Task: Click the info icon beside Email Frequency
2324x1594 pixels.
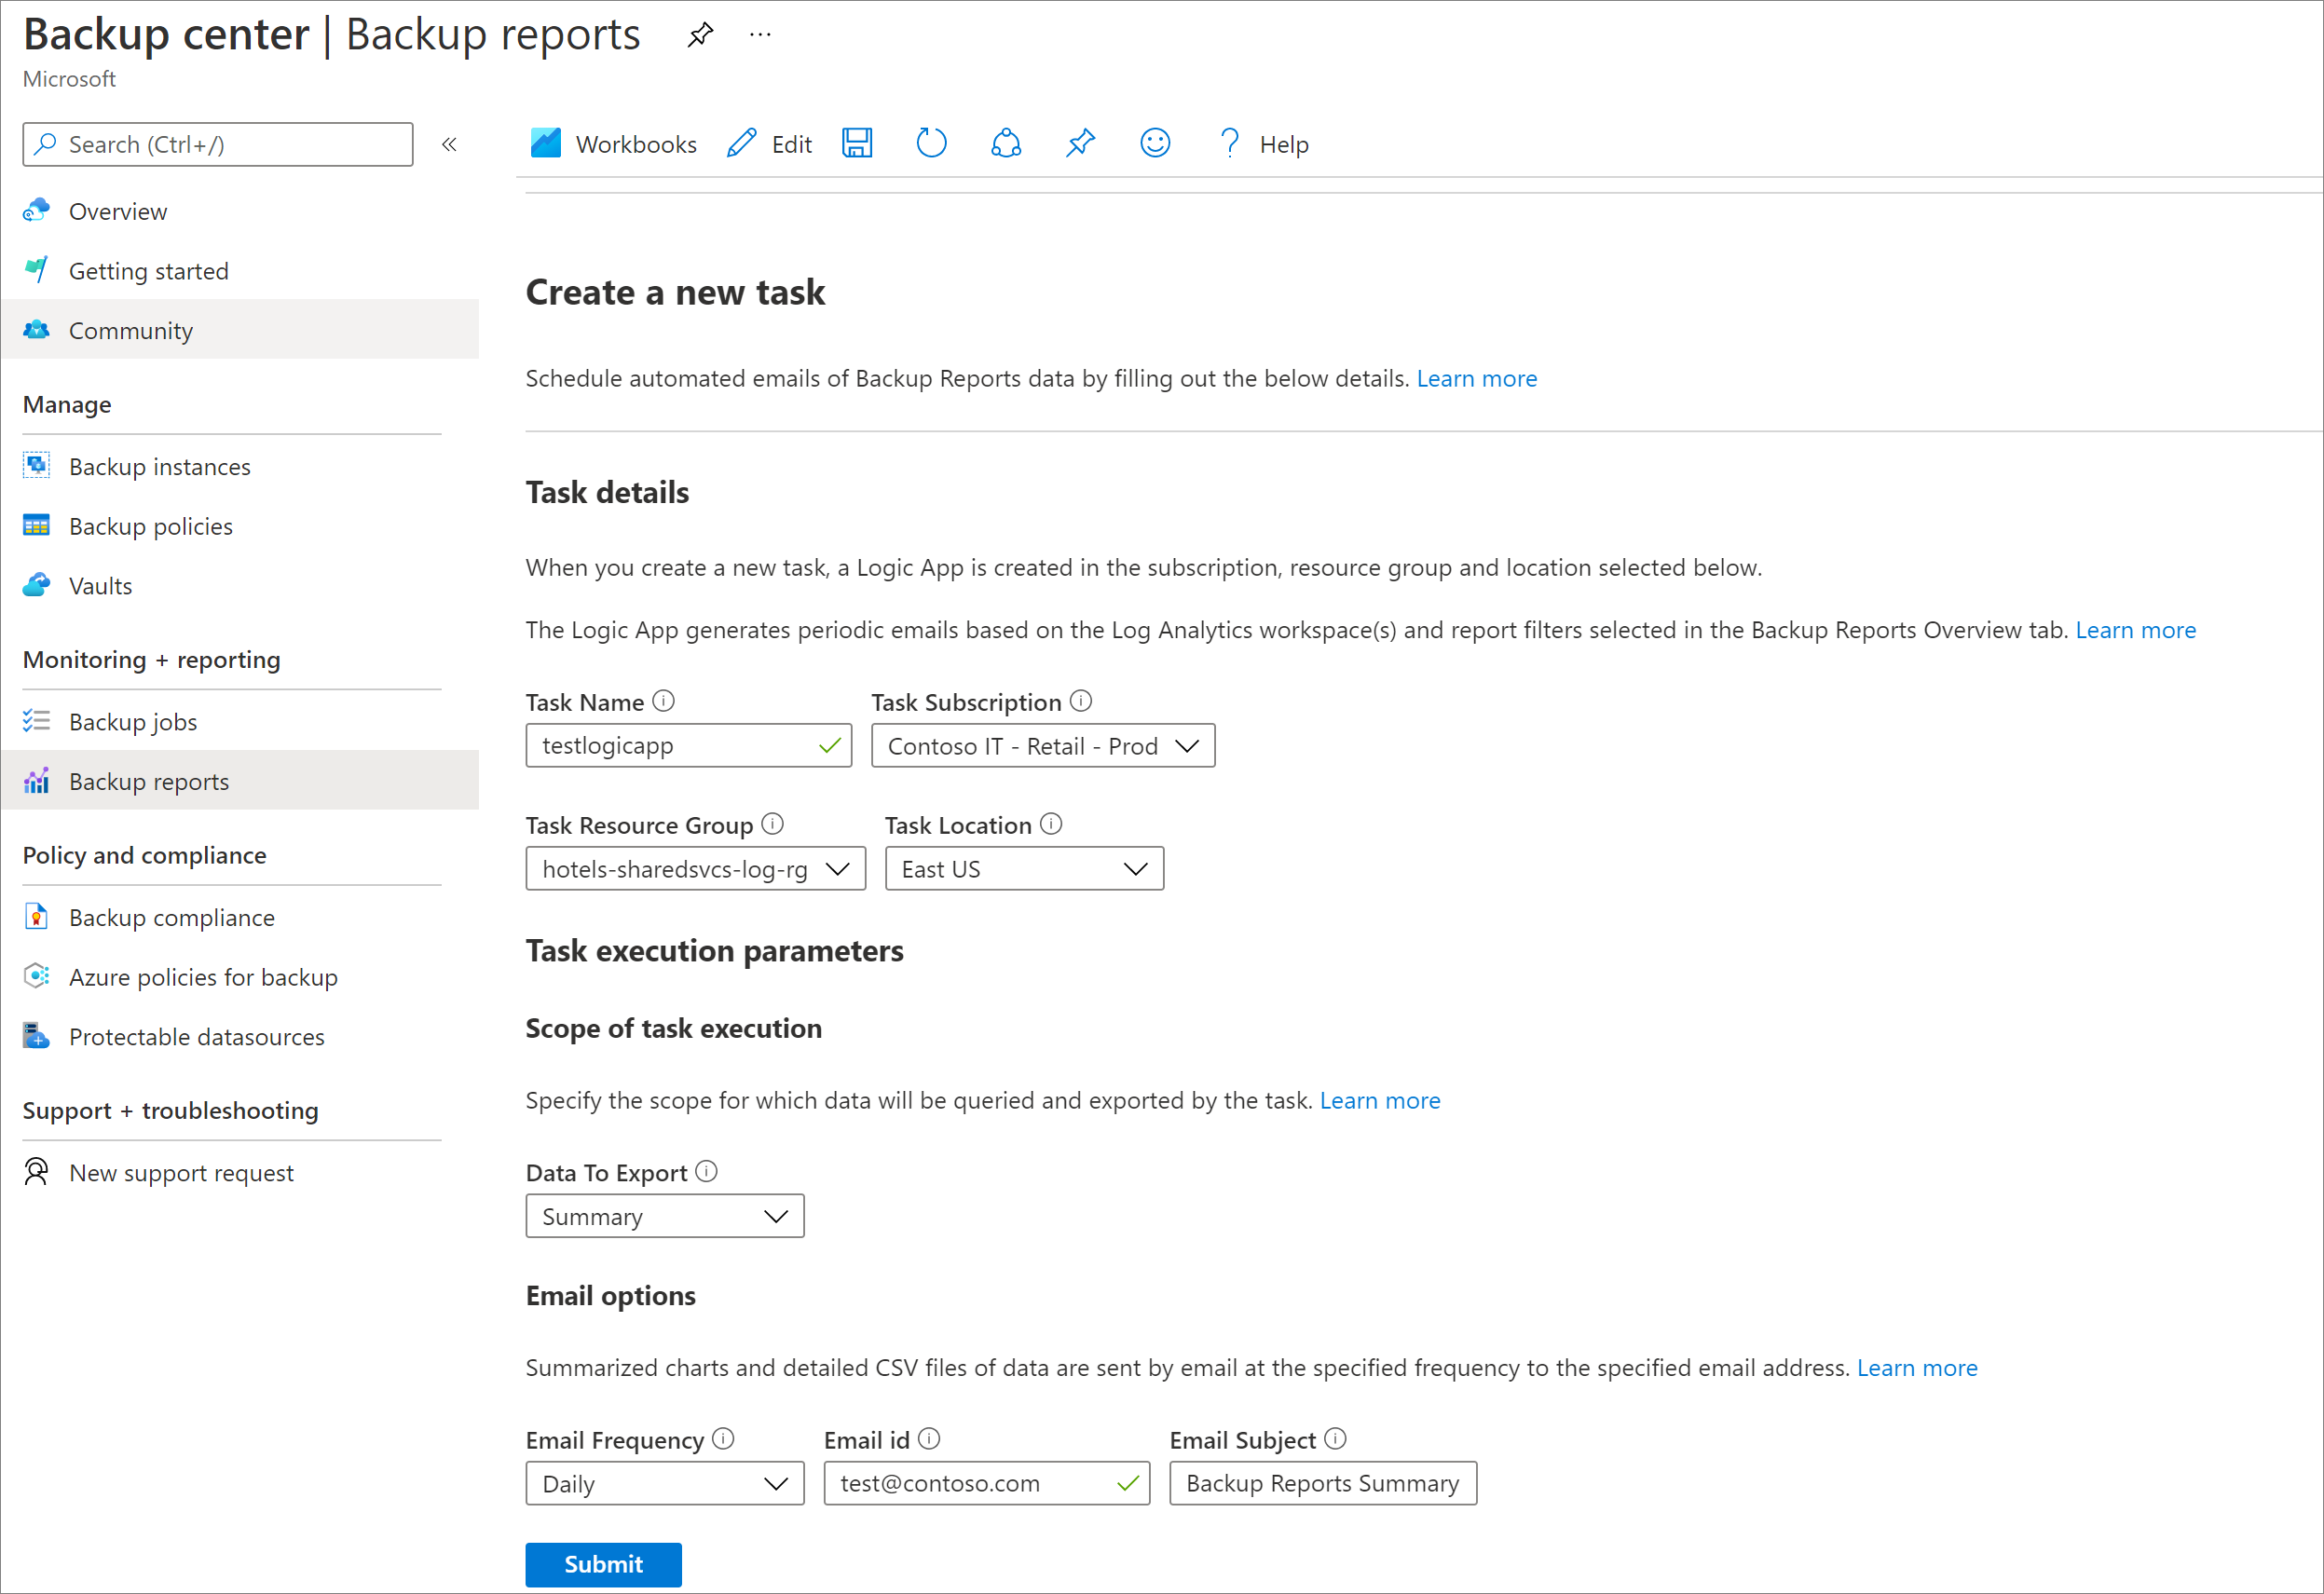Action: [x=723, y=1439]
